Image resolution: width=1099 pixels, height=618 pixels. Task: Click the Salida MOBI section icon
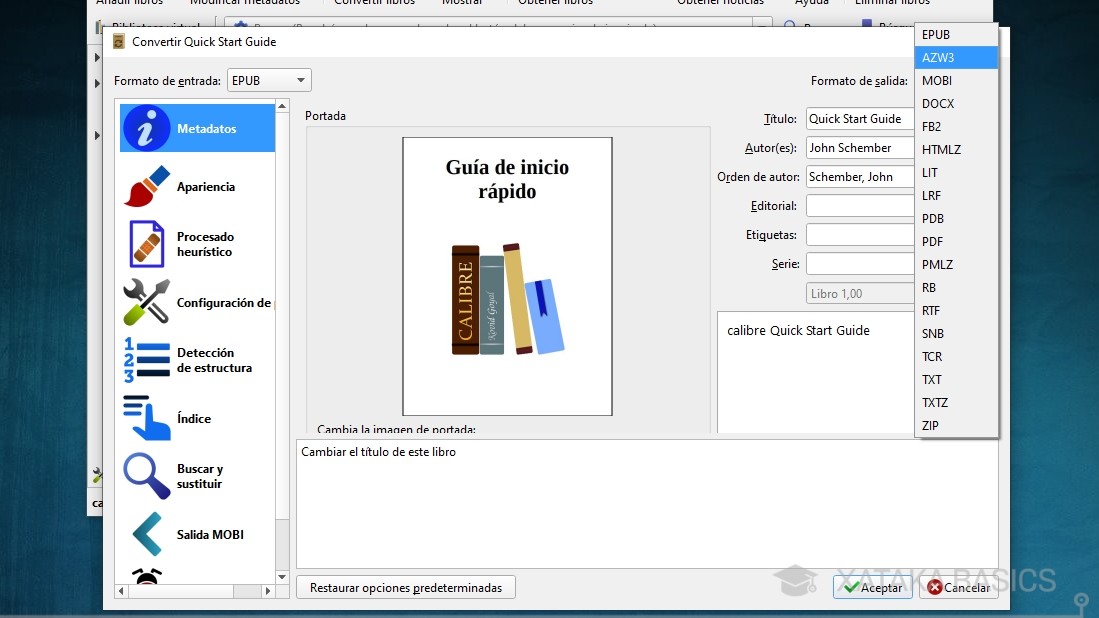tap(146, 534)
